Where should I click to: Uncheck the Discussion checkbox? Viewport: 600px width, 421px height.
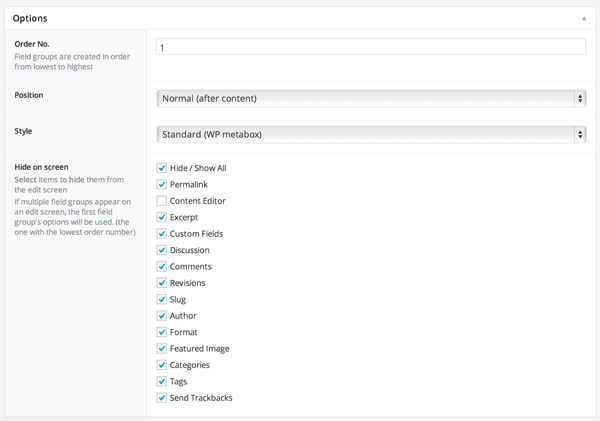[161, 250]
